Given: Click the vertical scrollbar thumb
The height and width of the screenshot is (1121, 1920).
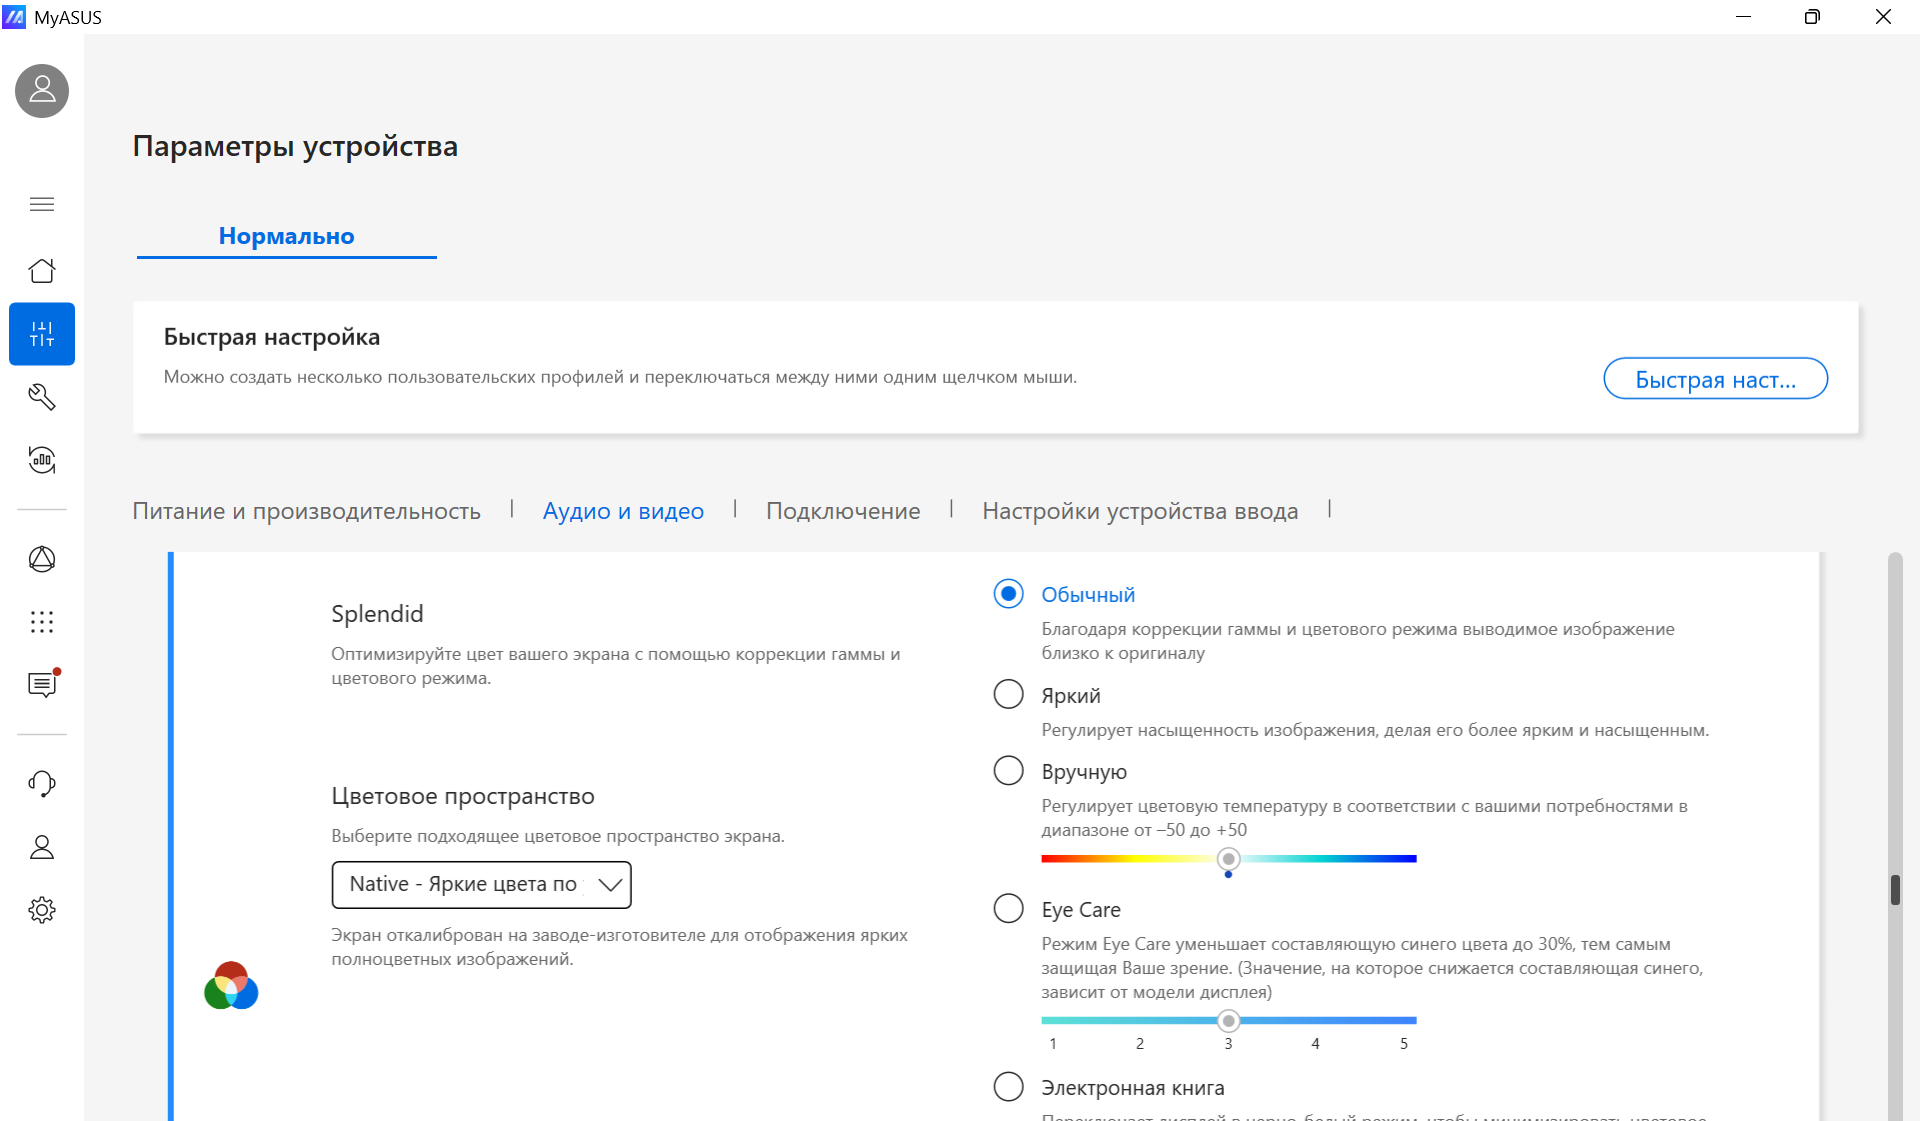Looking at the screenshot, I should [1894, 890].
